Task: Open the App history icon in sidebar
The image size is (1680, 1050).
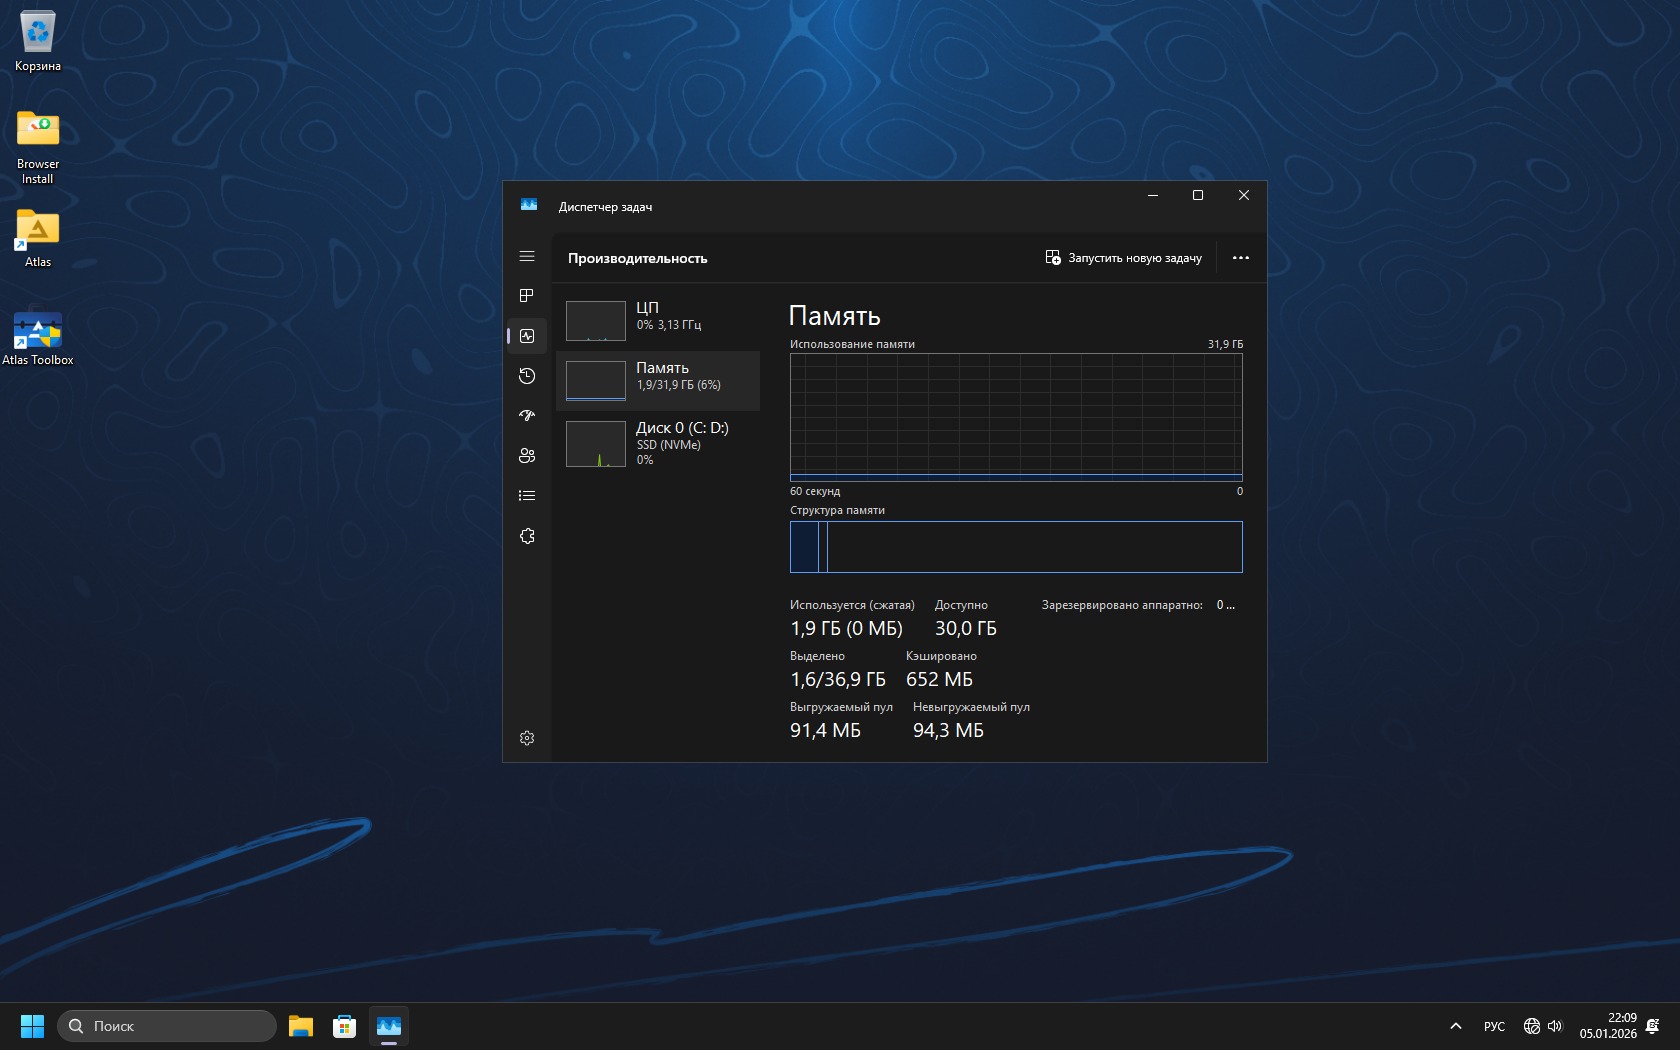Action: [x=527, y=376]
